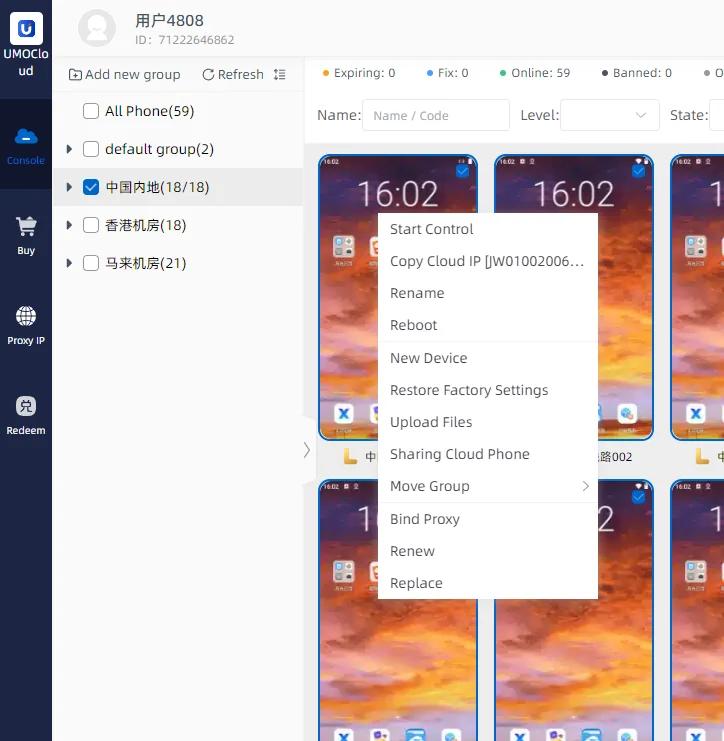Click the user avatar picture

(97, 28)
